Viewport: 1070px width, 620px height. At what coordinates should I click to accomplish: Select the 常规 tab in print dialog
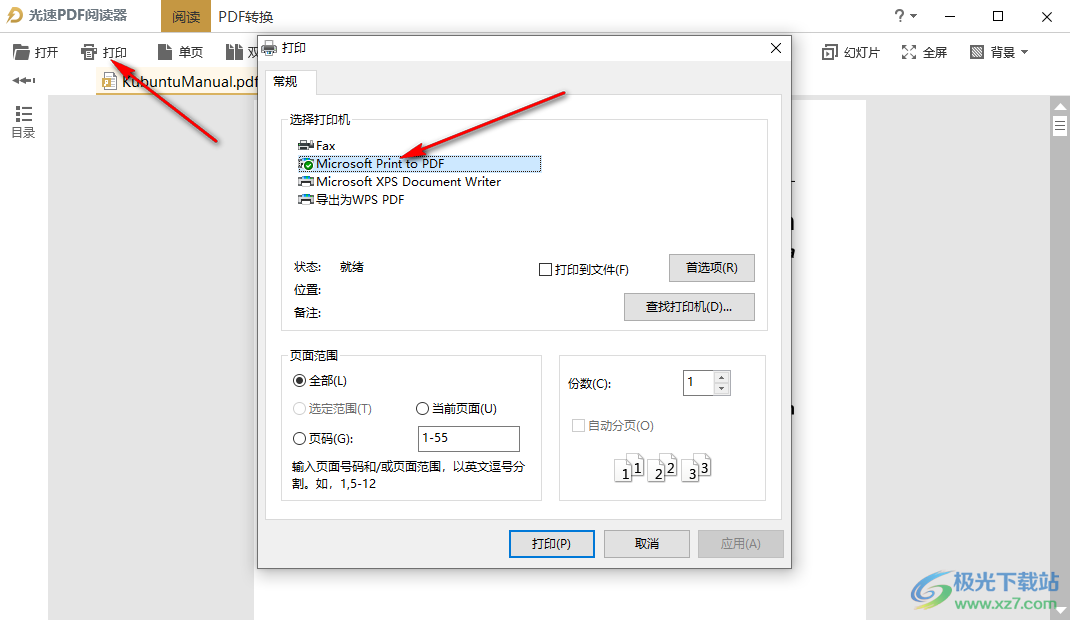coord(285,81)
